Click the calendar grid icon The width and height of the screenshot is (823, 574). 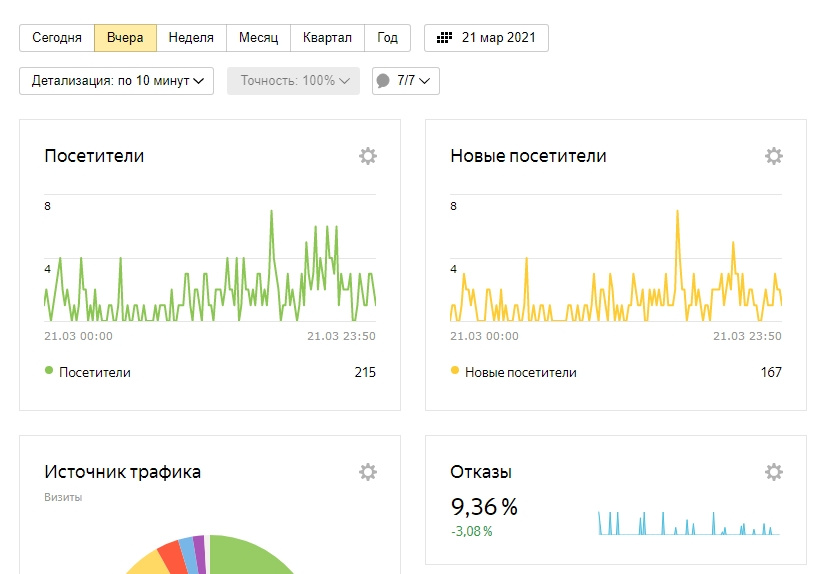[x=444, y=38]
